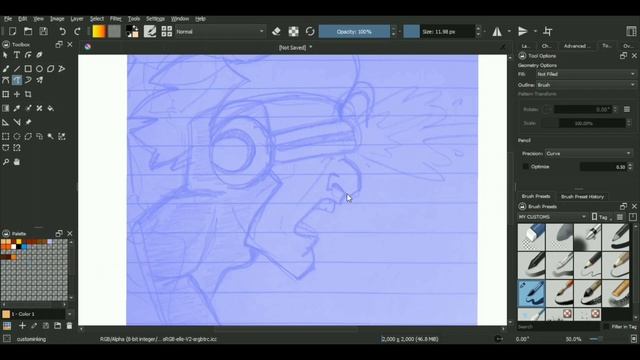Select the Polygon tool
Image resolution: width=640 pixels, height=360 pixels.
(x=51, y=69)
